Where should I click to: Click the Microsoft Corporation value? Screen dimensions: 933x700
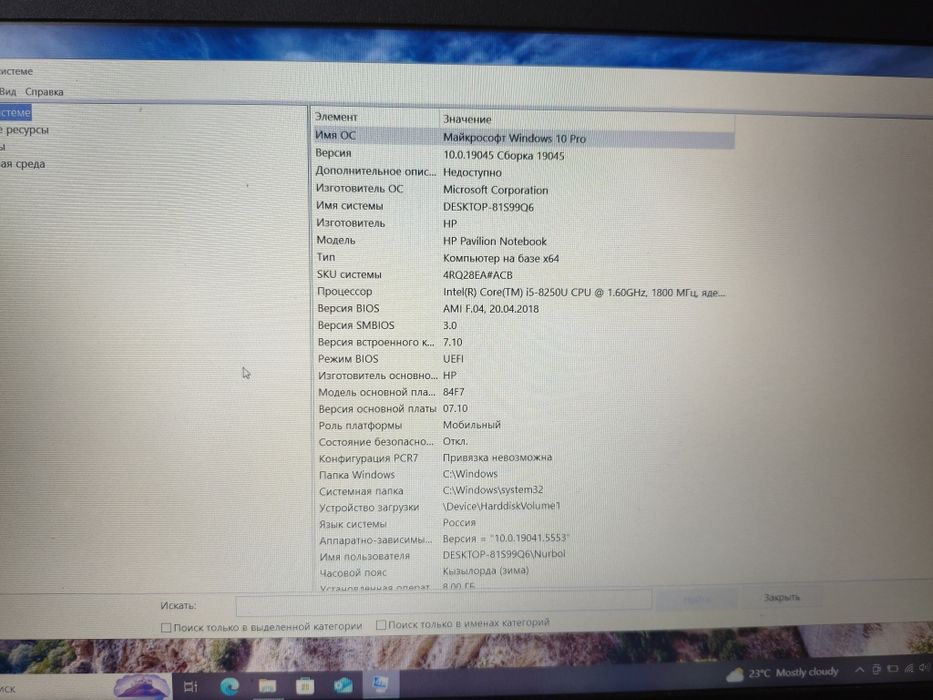click(x=495, y=190)
